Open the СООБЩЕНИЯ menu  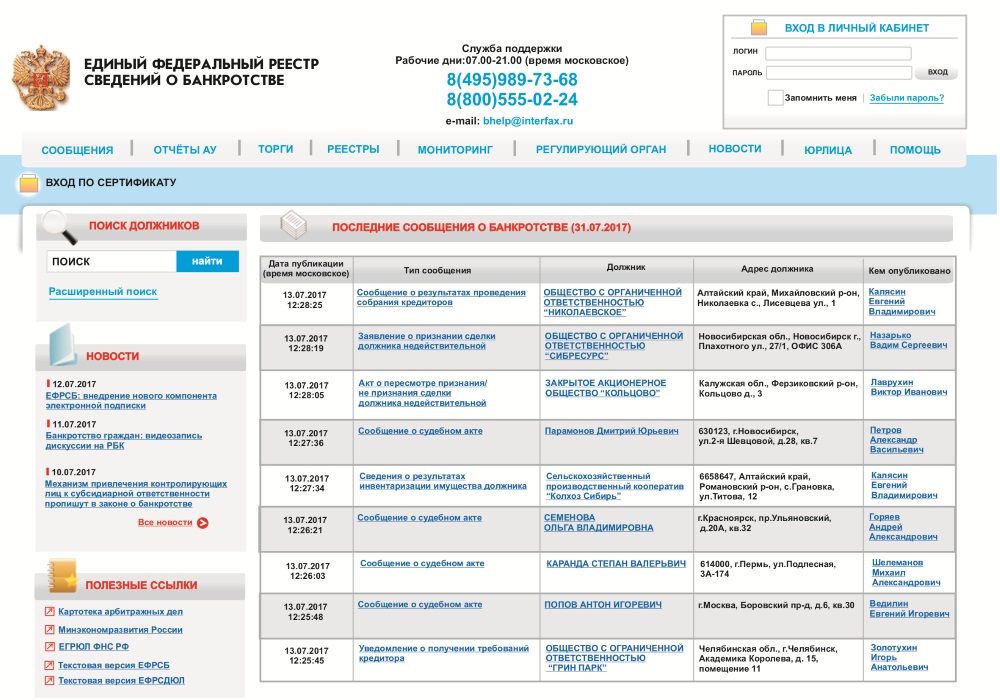coord(77,150)
